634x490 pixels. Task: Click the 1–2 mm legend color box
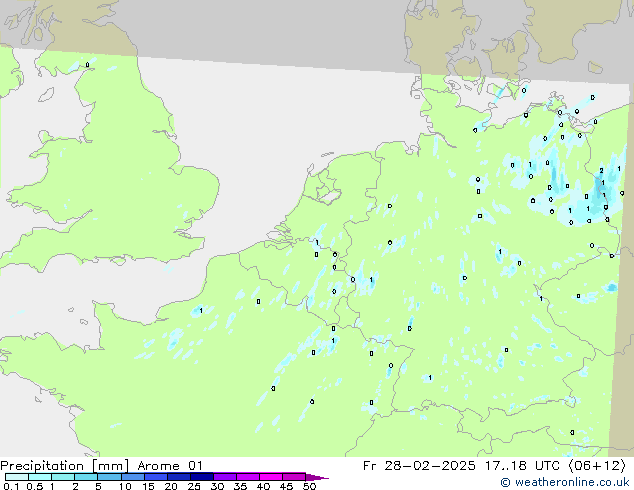63,477
